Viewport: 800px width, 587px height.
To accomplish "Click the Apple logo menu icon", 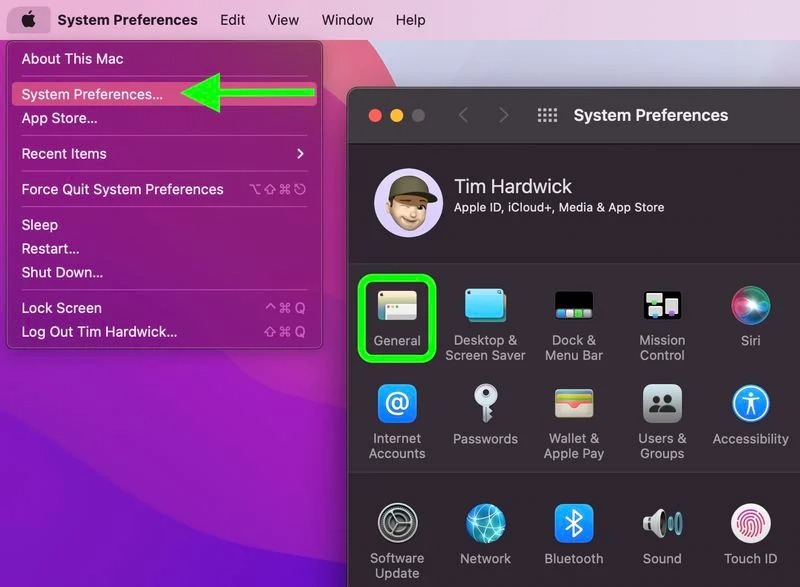I will coord(29,20).
